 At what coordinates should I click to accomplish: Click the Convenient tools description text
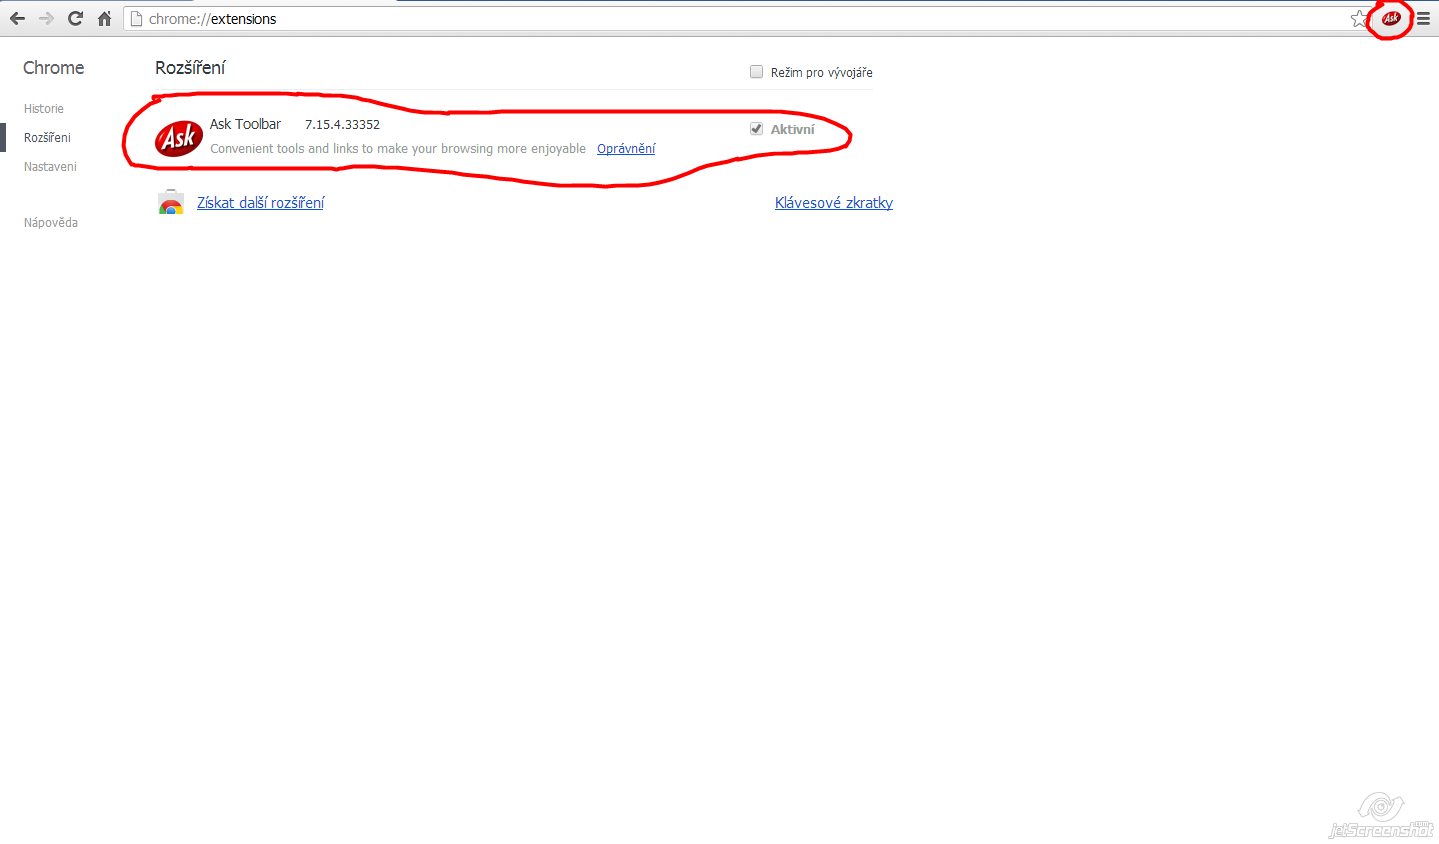[x=398, y=149]
